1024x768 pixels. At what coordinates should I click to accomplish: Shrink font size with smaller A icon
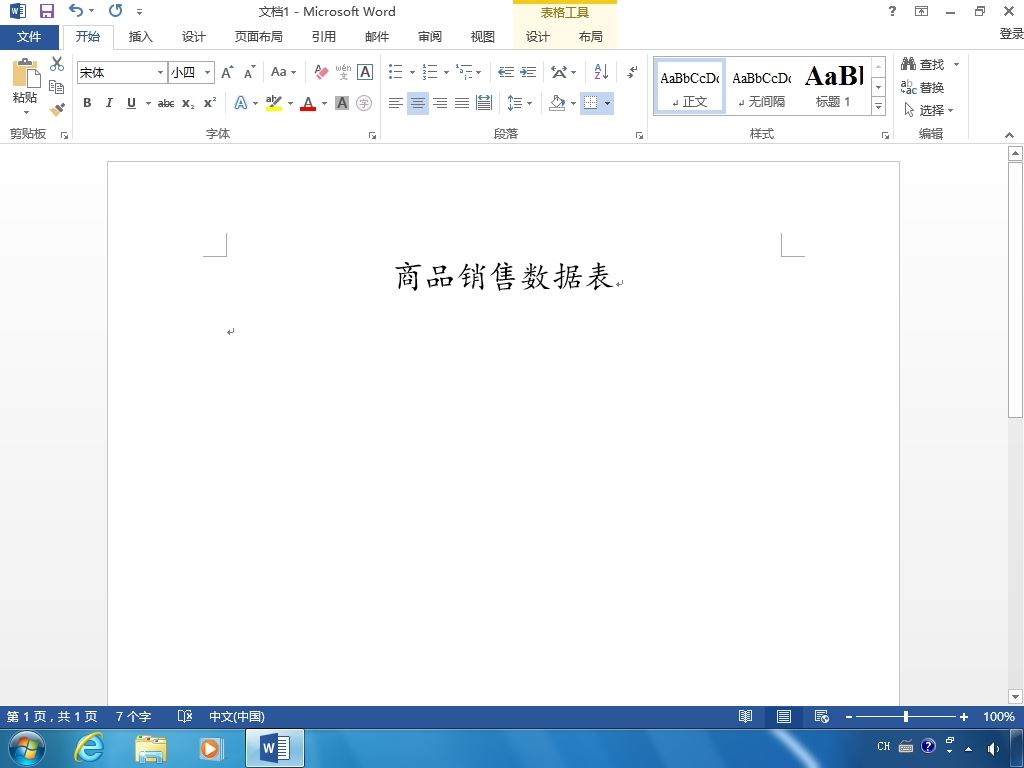[249, 72]
